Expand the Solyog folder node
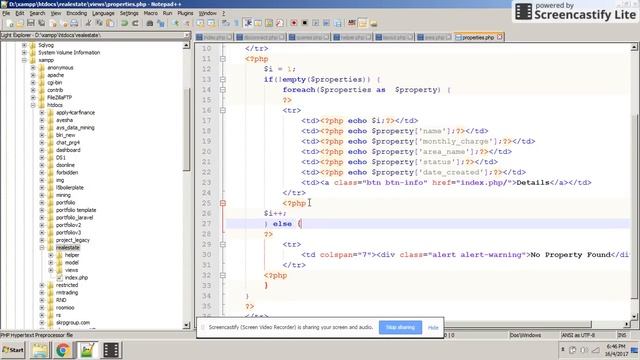Screen dimensions: 640x360 (x=24, y=45)
